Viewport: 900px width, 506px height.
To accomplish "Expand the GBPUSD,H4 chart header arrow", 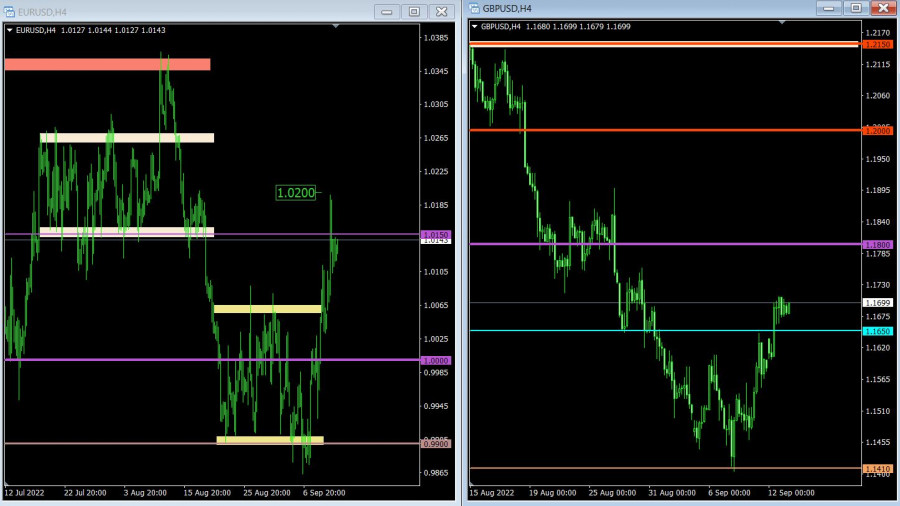I will (x=475, y=26).
